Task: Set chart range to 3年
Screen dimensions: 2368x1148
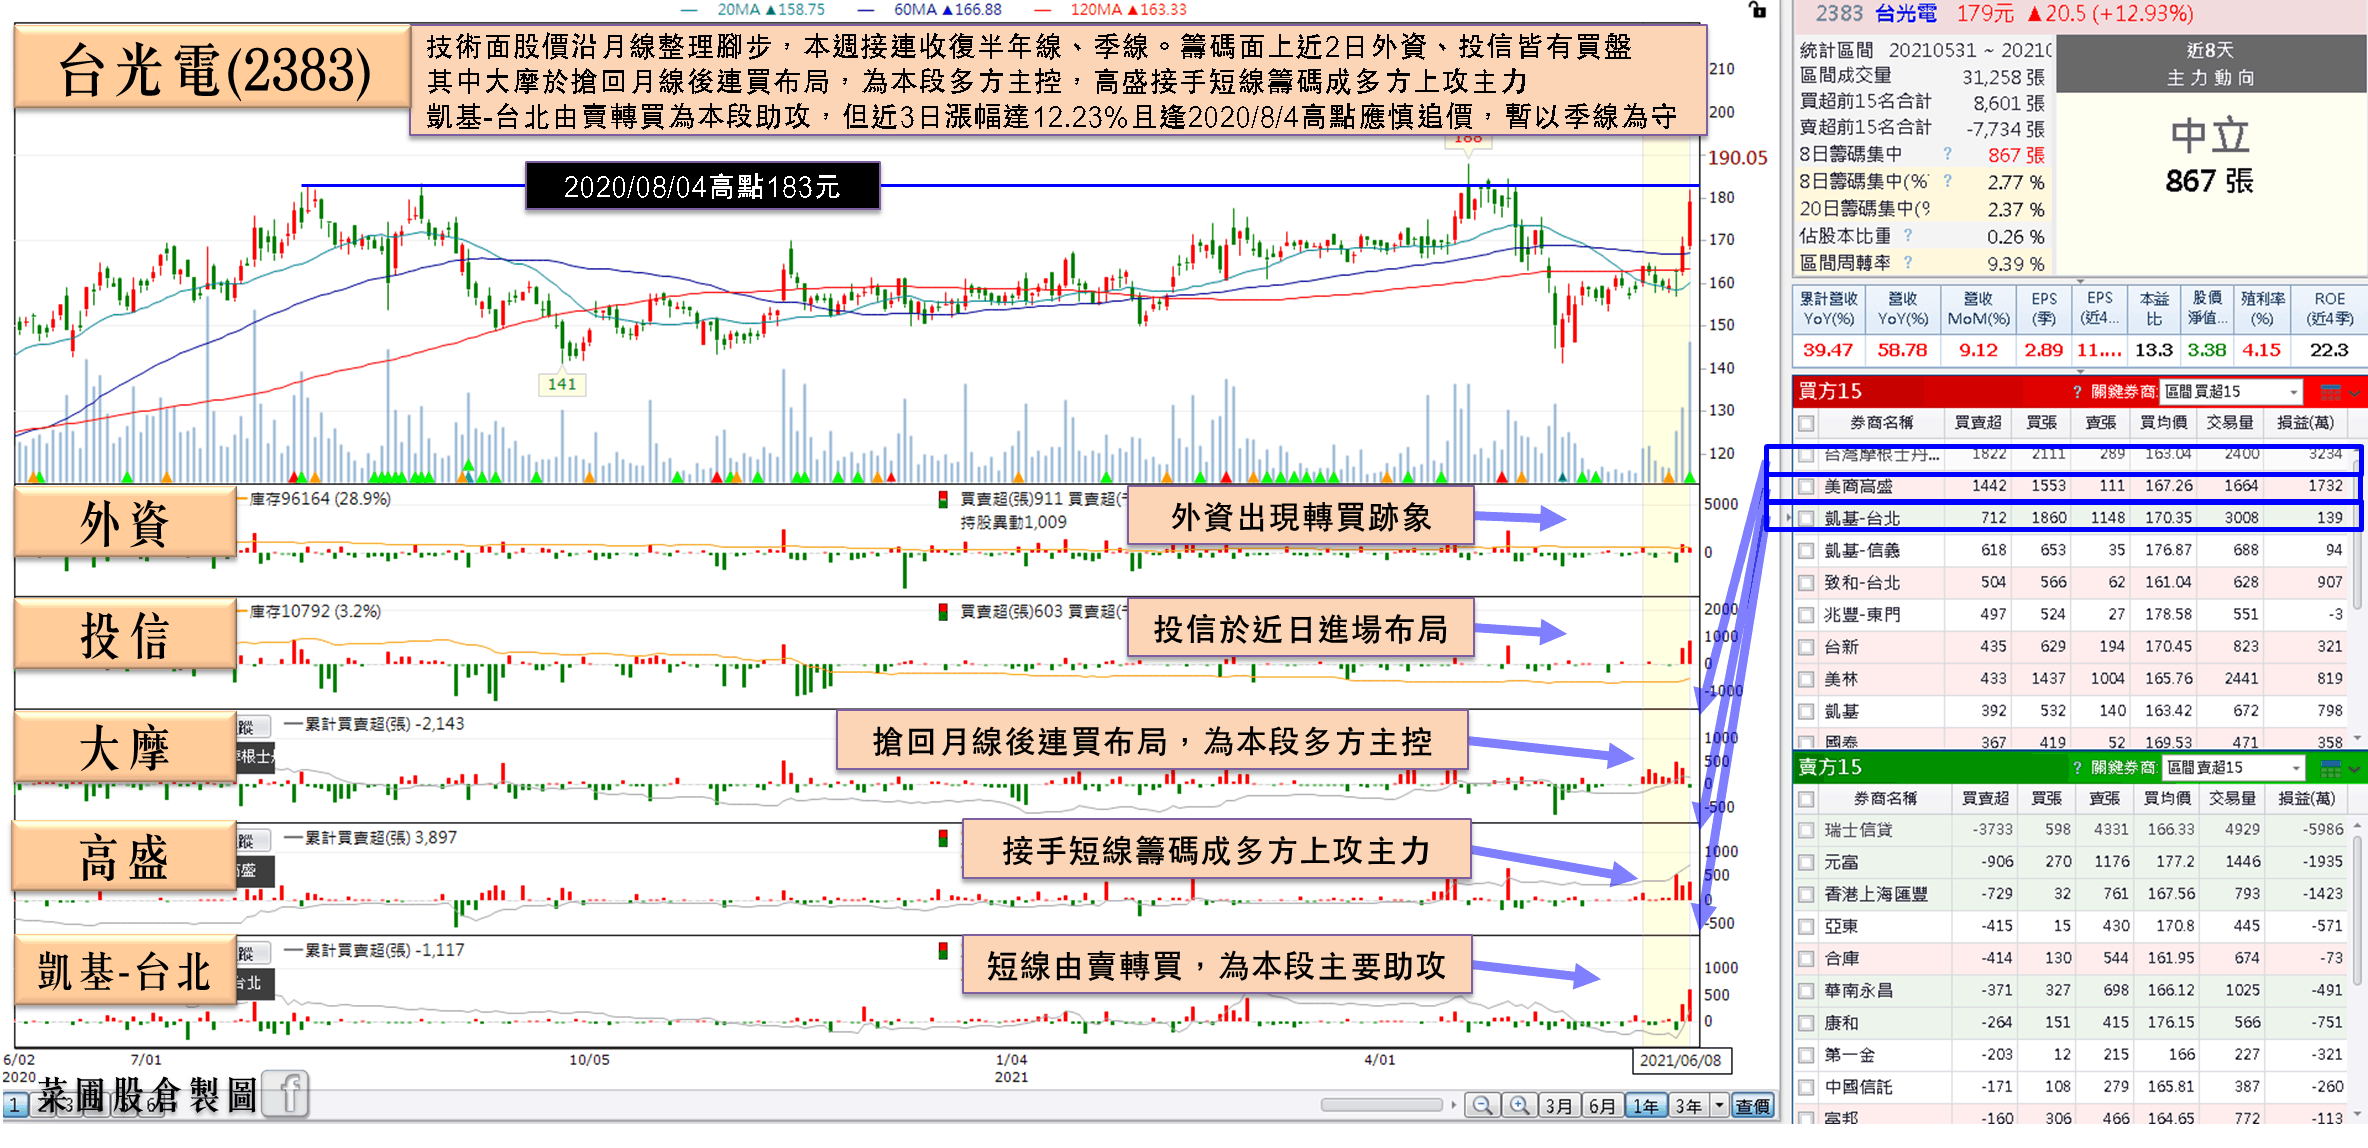Action: [1689, 1106]
